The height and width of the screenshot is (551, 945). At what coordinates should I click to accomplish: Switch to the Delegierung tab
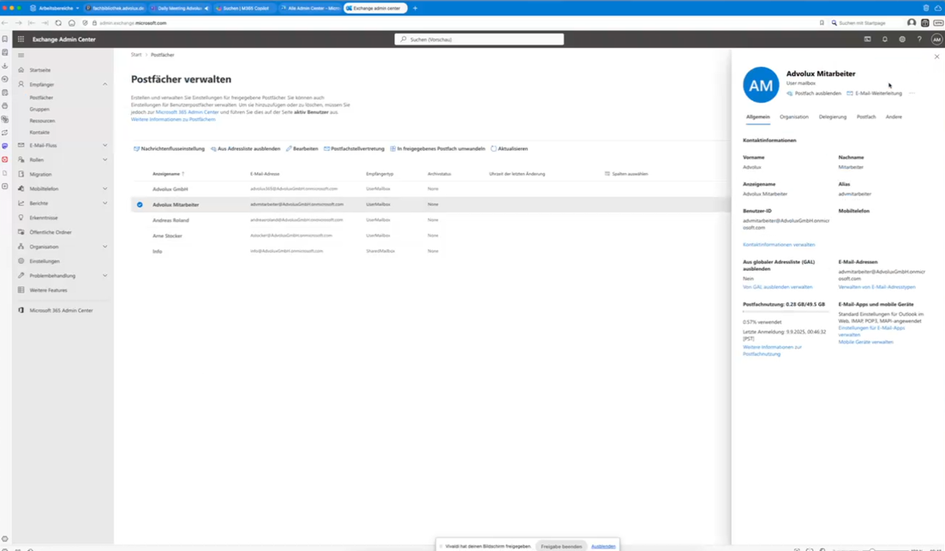tap(832, 117)
